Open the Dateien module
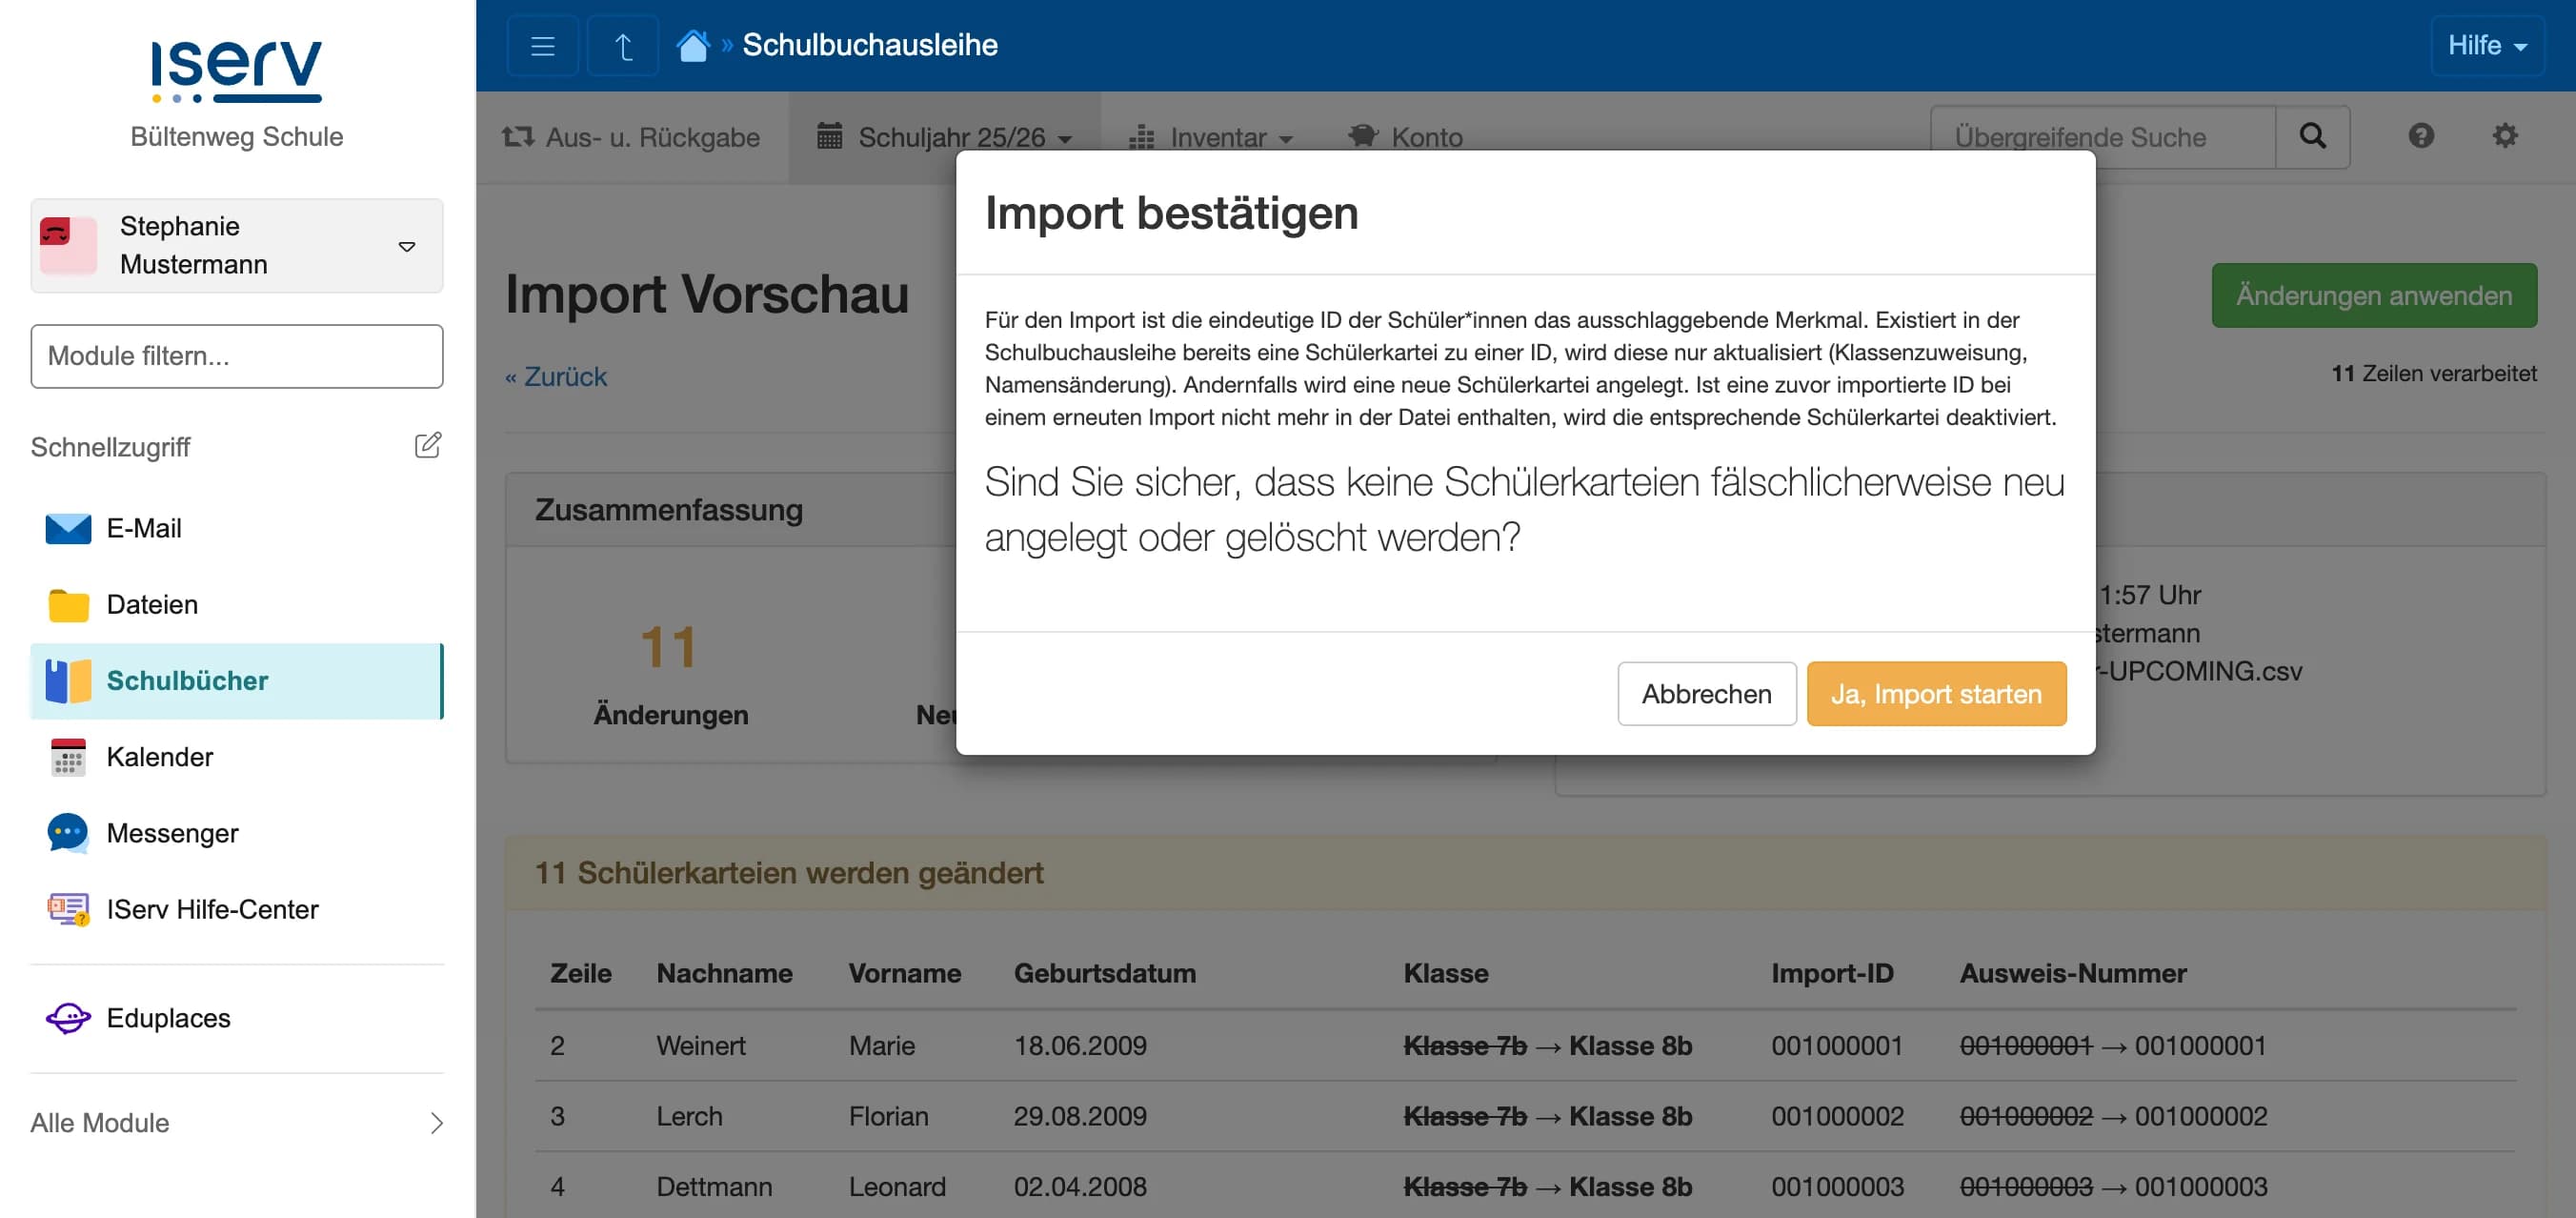The image size is (2576, 1218). [151, 604]
